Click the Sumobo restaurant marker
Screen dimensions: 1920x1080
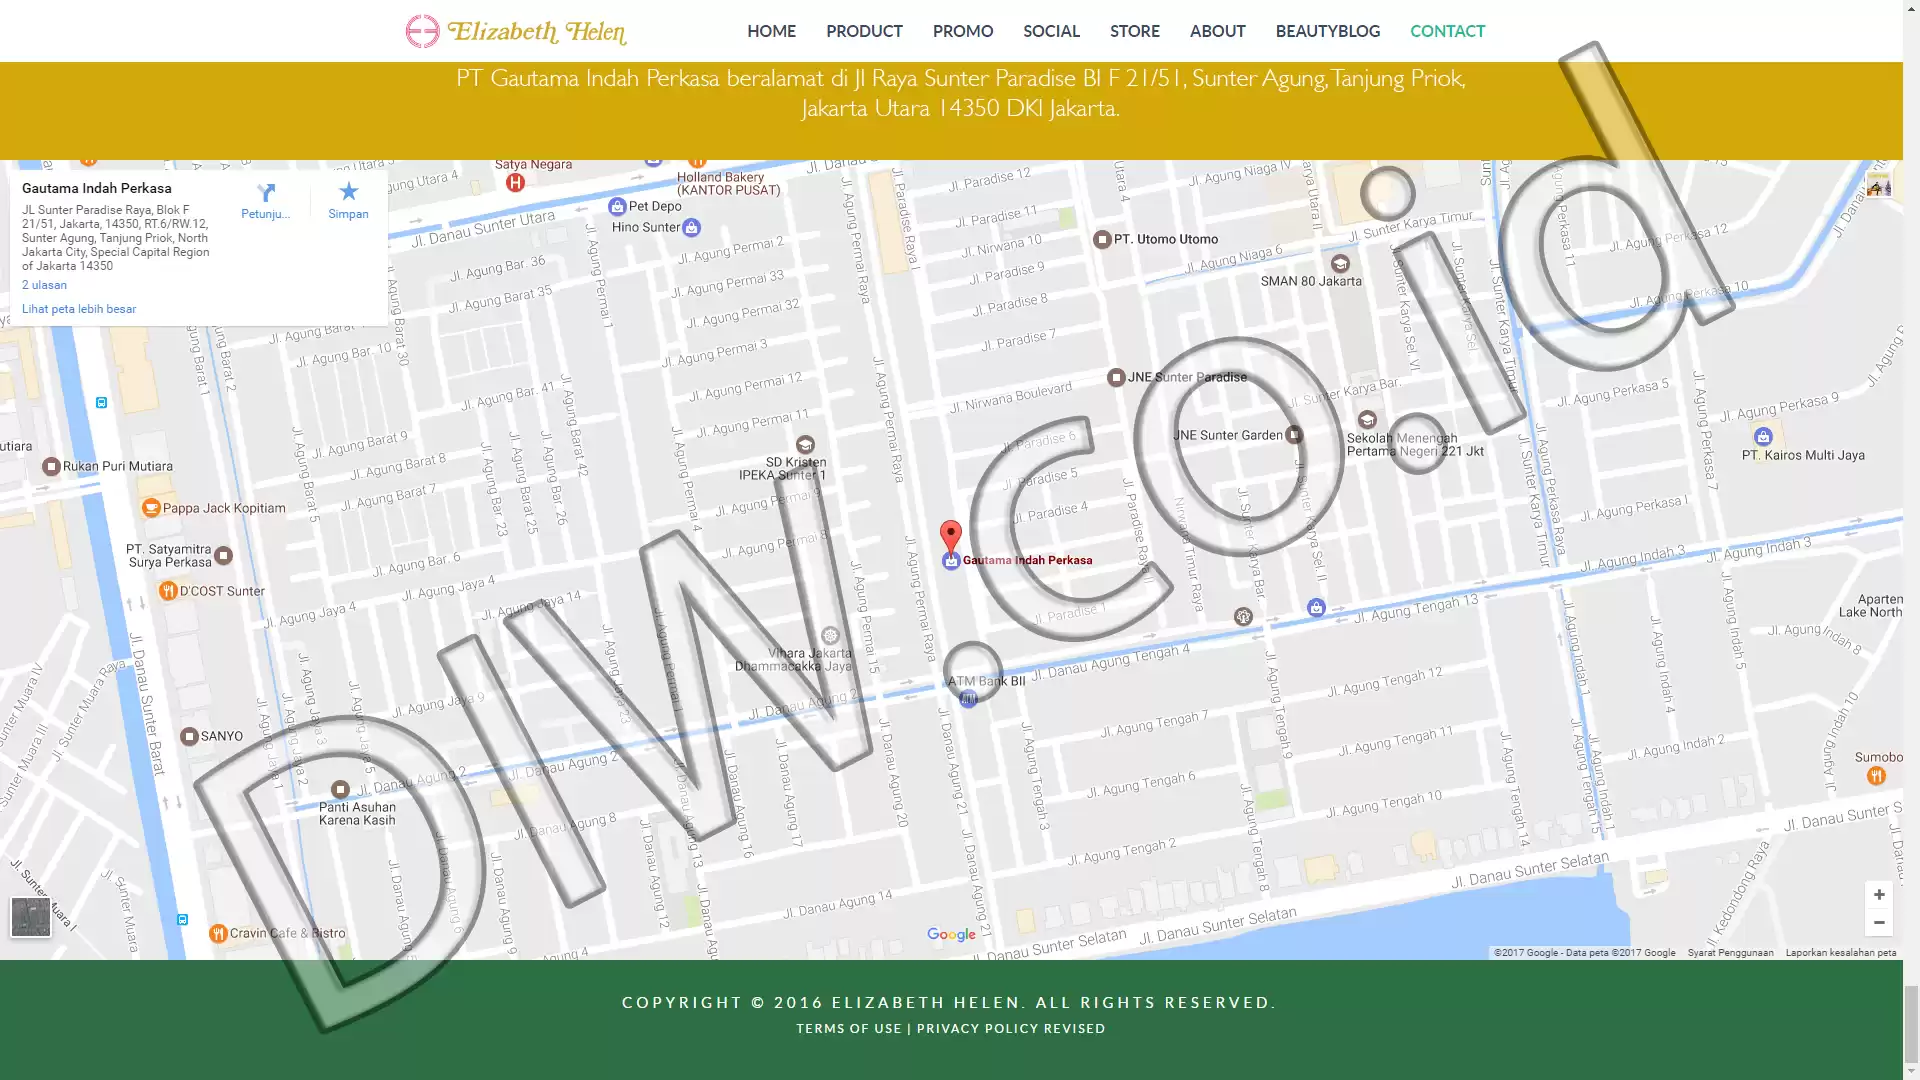[1877, 775]
